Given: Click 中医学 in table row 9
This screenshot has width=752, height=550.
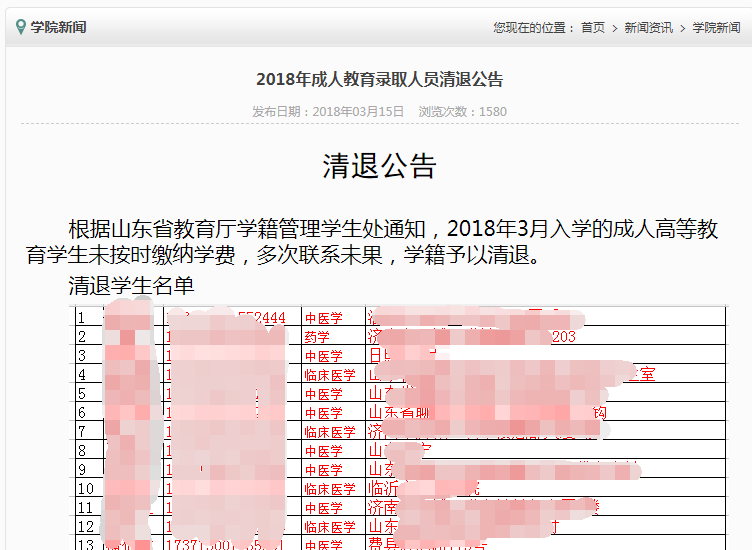Looking at the screenshot, I should [324, 470].
